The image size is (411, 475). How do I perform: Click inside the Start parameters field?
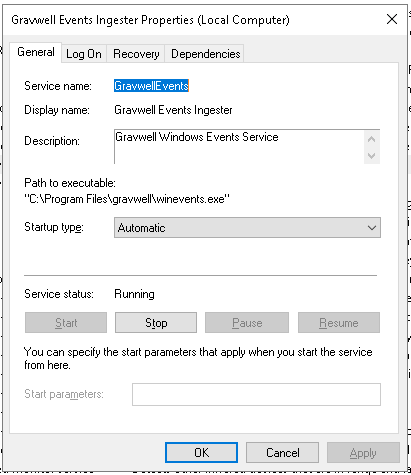click(x=256, y=394)
